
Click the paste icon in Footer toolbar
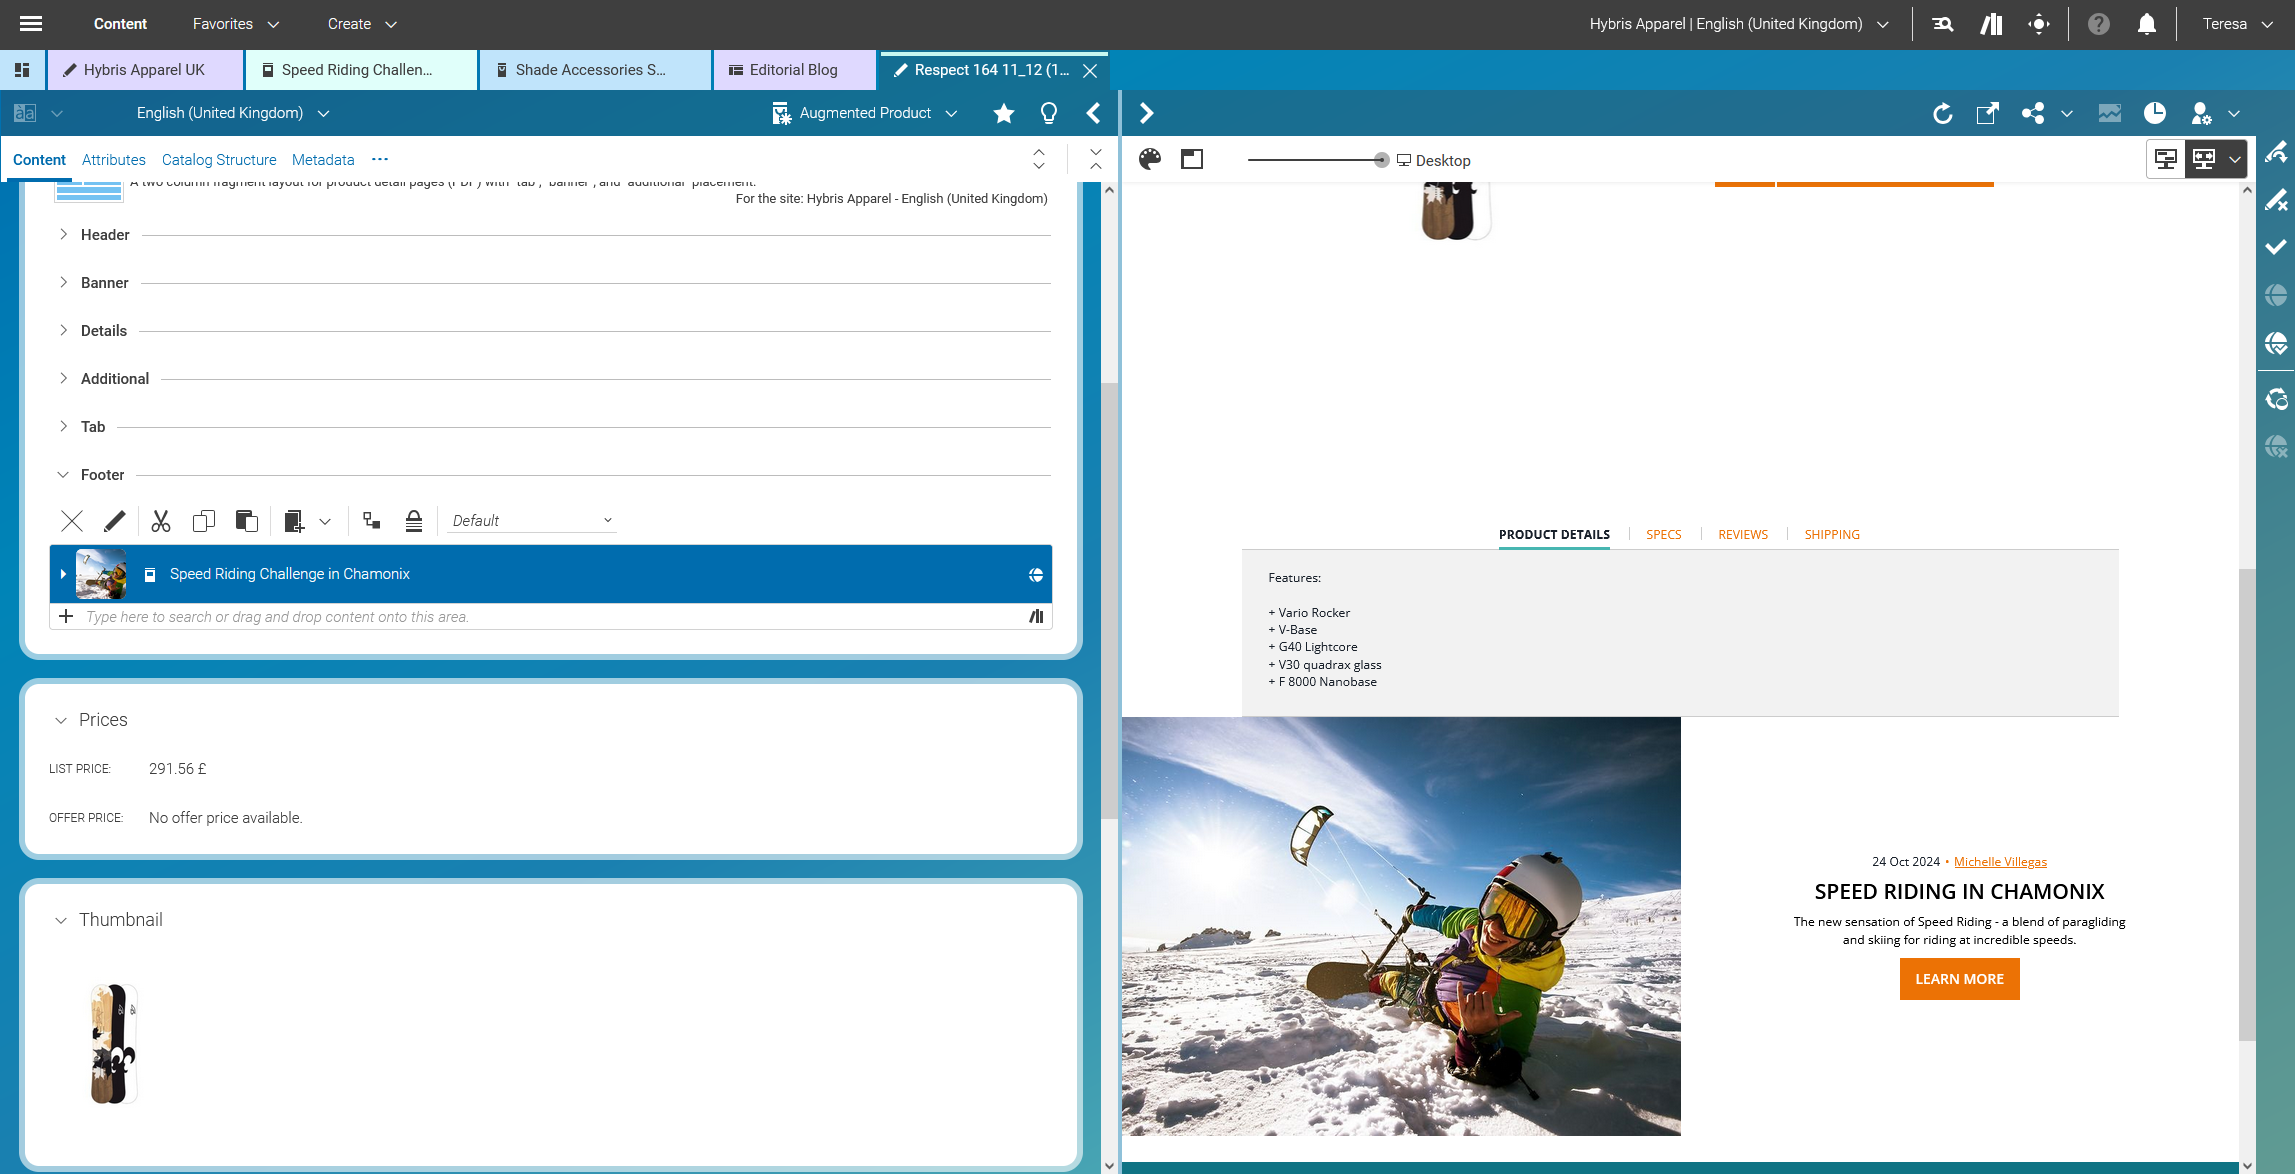coord(246,521)
